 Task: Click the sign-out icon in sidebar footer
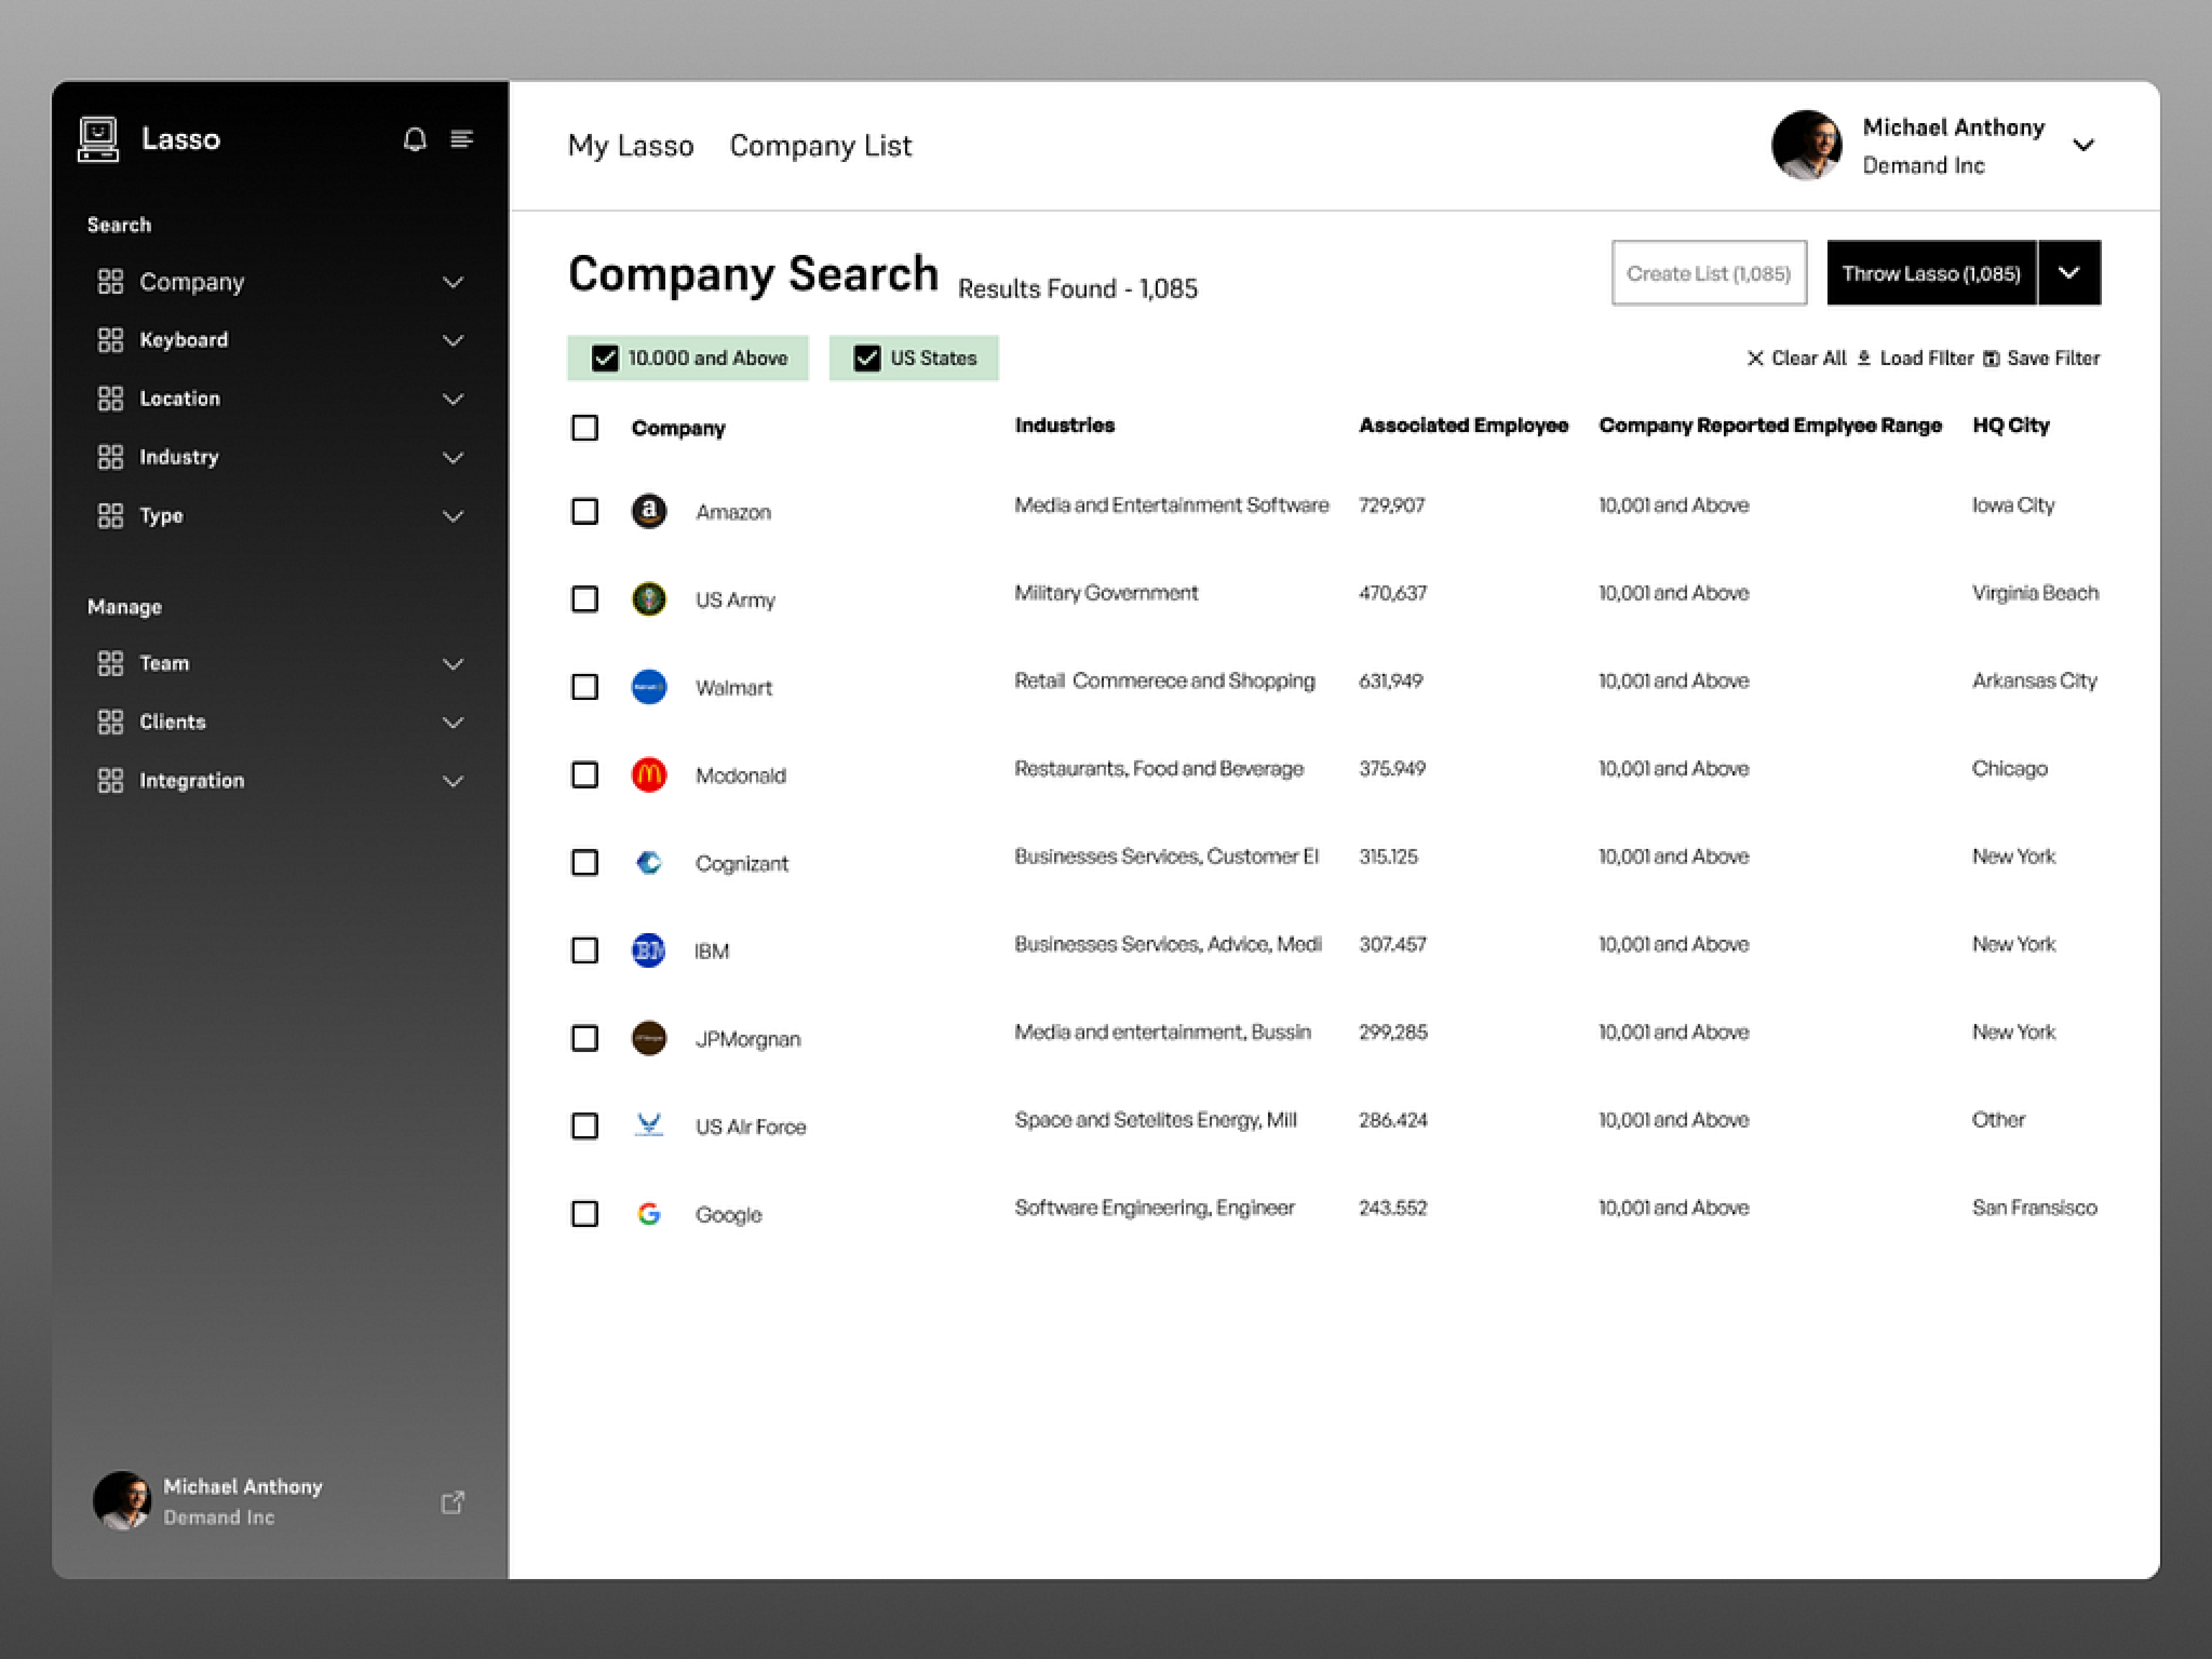click(453, 1502)
